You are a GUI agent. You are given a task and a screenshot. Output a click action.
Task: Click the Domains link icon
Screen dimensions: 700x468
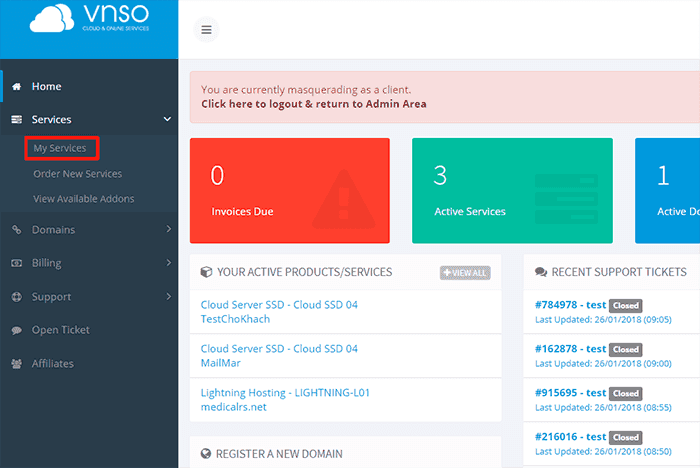[x=17, y=230]
